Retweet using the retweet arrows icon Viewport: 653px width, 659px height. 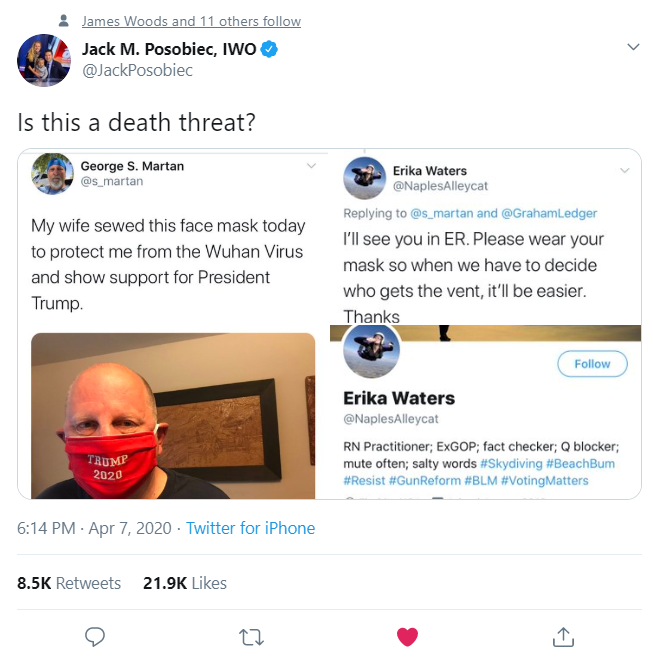click(251, 637)
